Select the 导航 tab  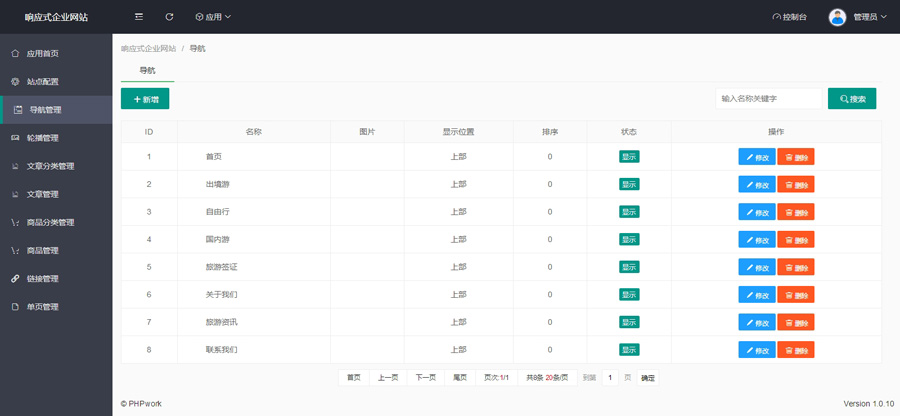pos(147,71)
